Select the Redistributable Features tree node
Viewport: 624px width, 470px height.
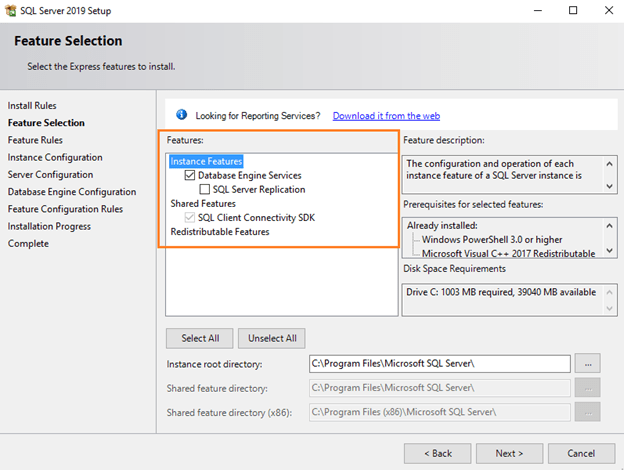click(x=220, y=232)
